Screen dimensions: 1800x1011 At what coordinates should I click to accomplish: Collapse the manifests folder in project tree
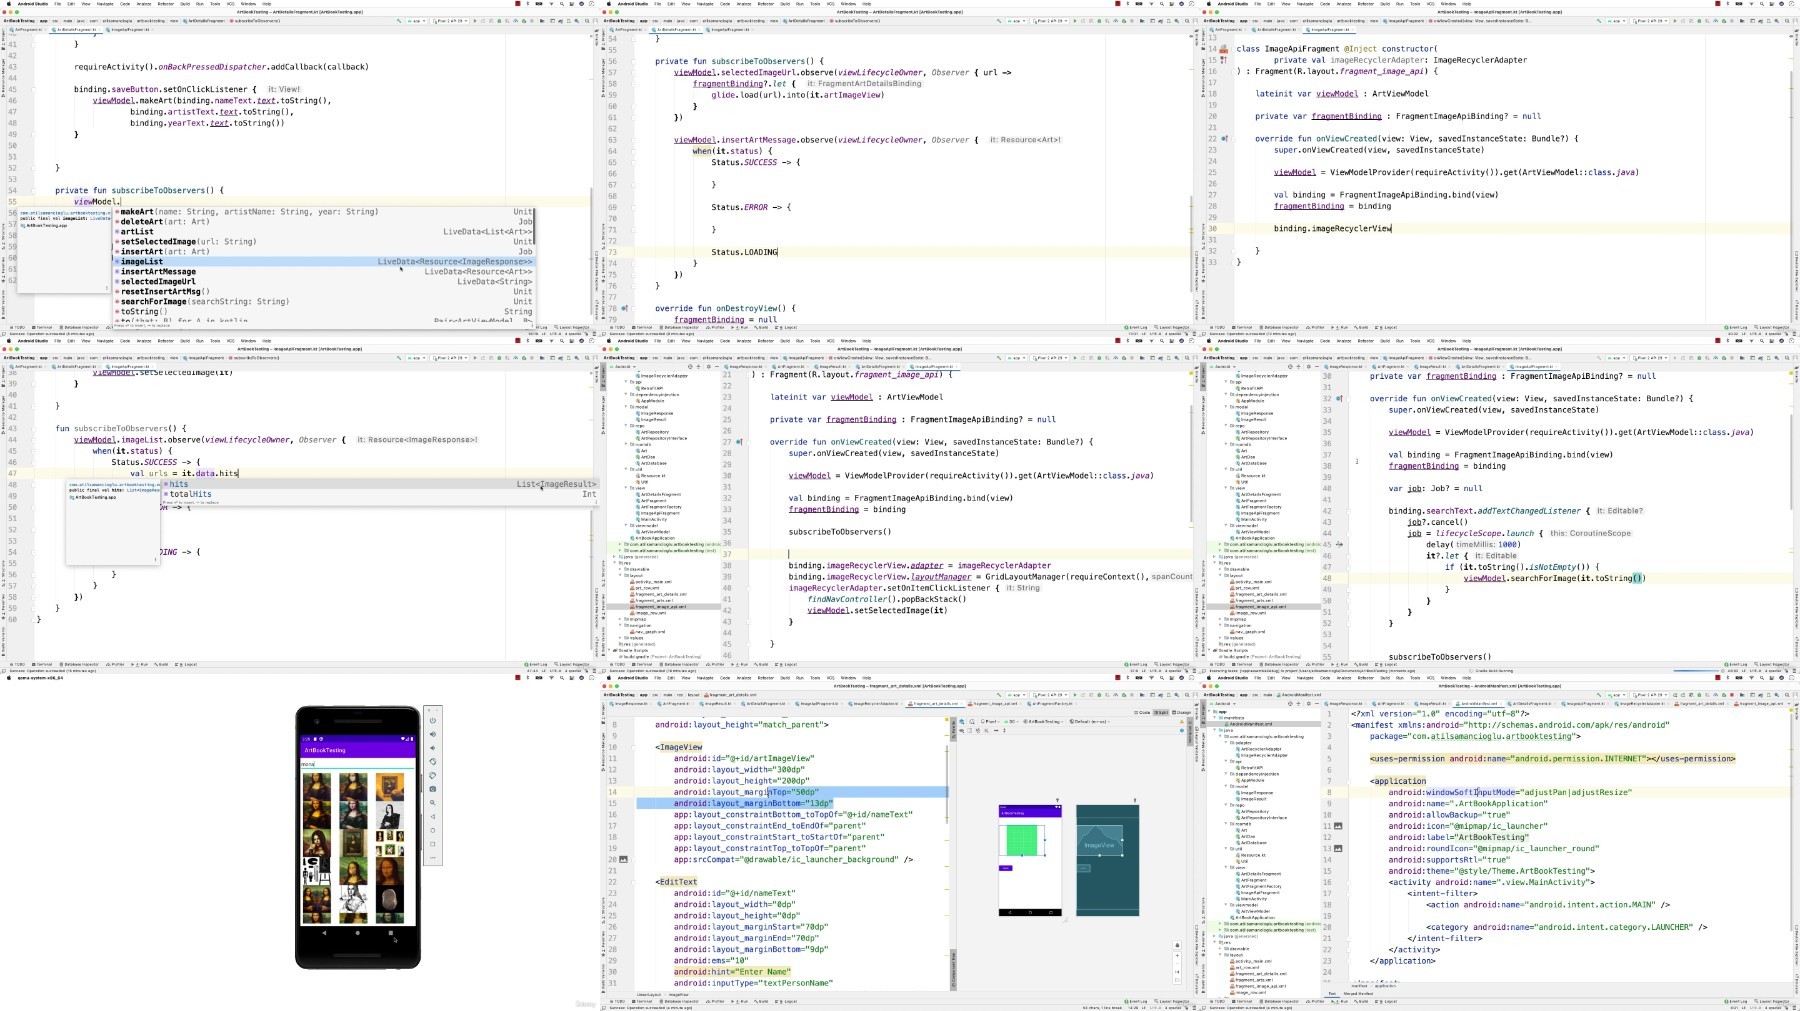click(x=1215, y=717)
